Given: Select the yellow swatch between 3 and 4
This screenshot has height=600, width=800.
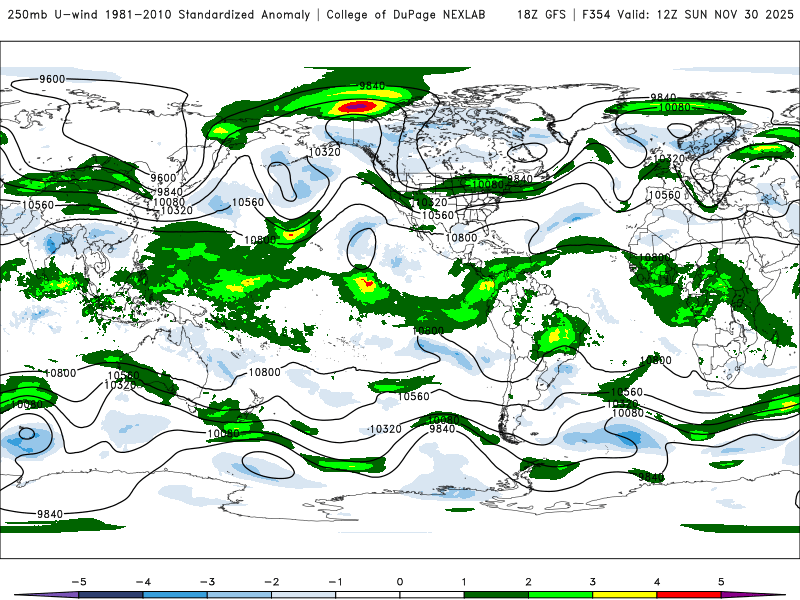Looking at the screenshot, I should [625, 595].
